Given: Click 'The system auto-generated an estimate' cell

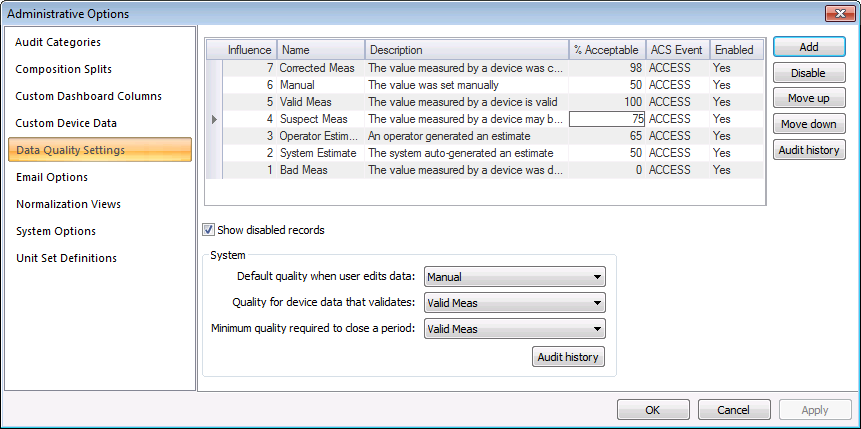Looking at the screenshot, I should [461, 153].
